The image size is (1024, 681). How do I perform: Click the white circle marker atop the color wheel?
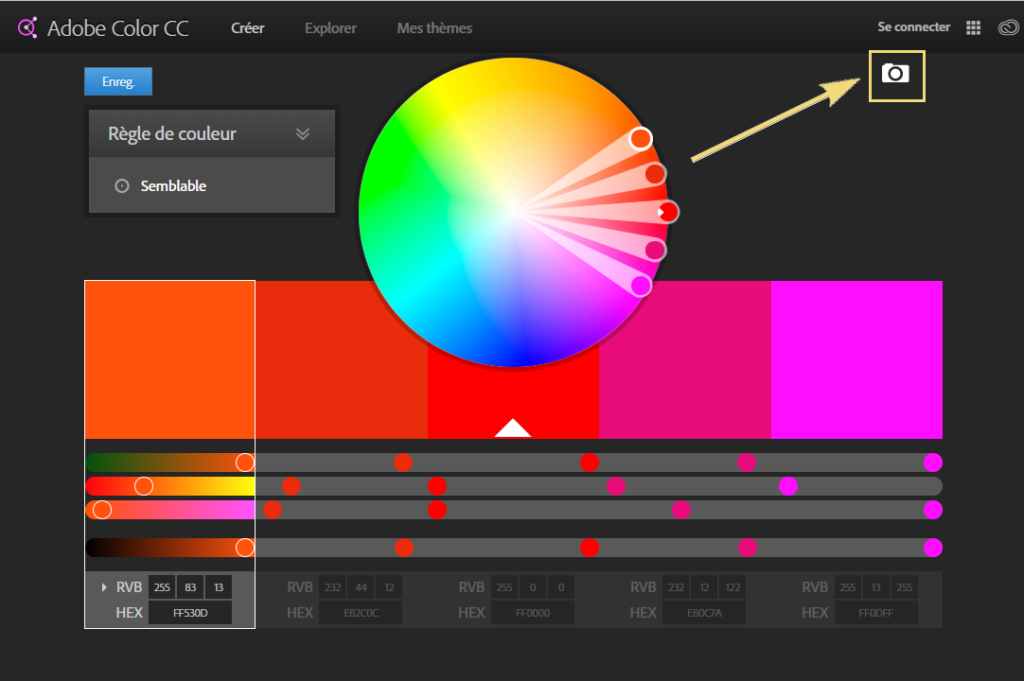641,139
